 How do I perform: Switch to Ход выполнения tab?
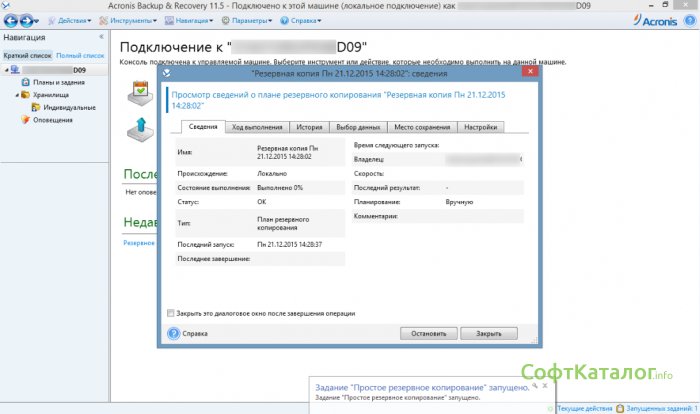click(258, 127)
